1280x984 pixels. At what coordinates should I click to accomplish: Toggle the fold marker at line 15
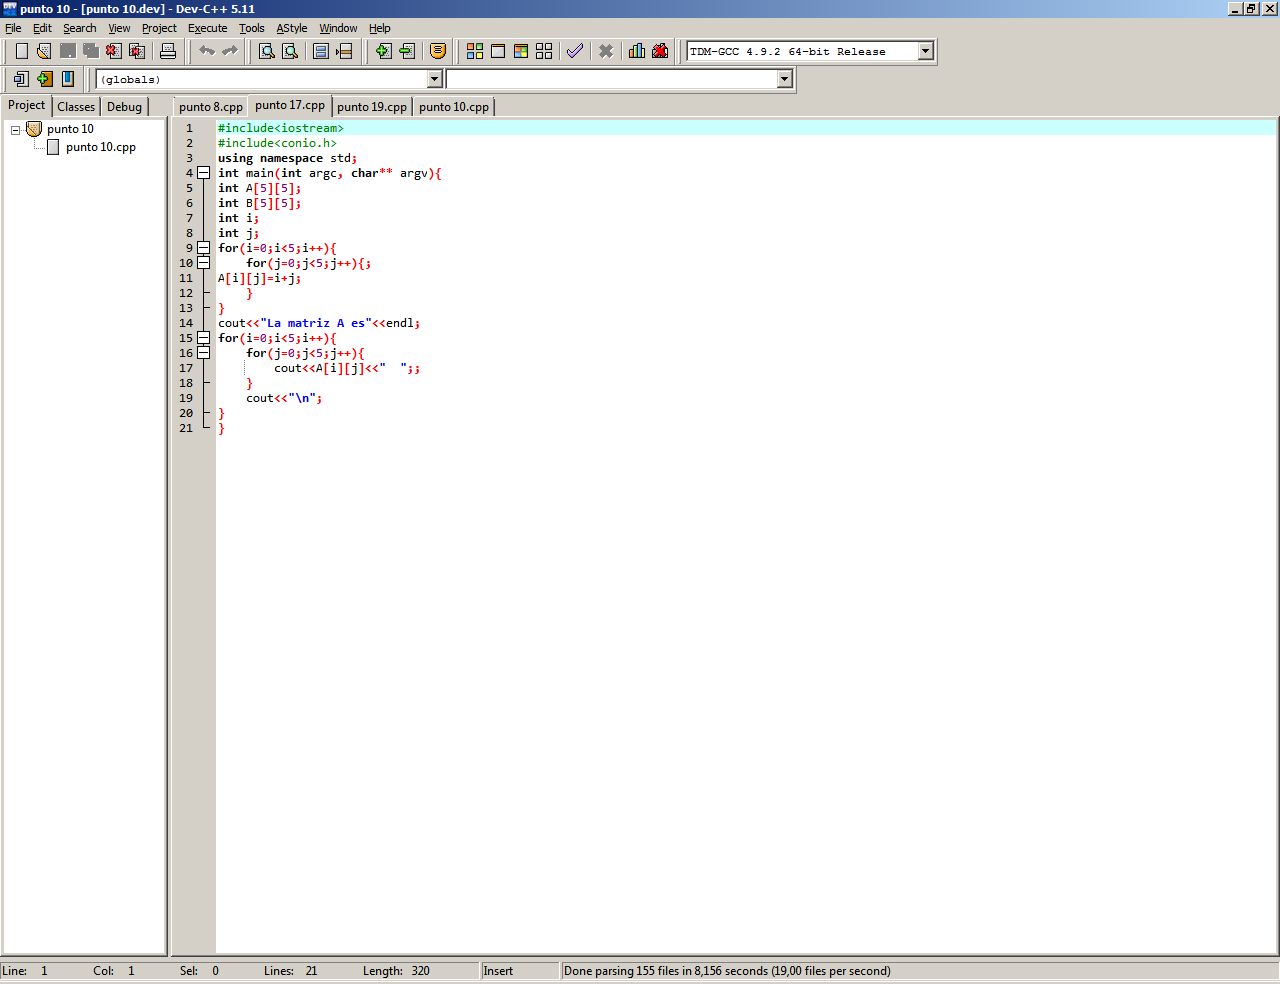pos(203,338)
